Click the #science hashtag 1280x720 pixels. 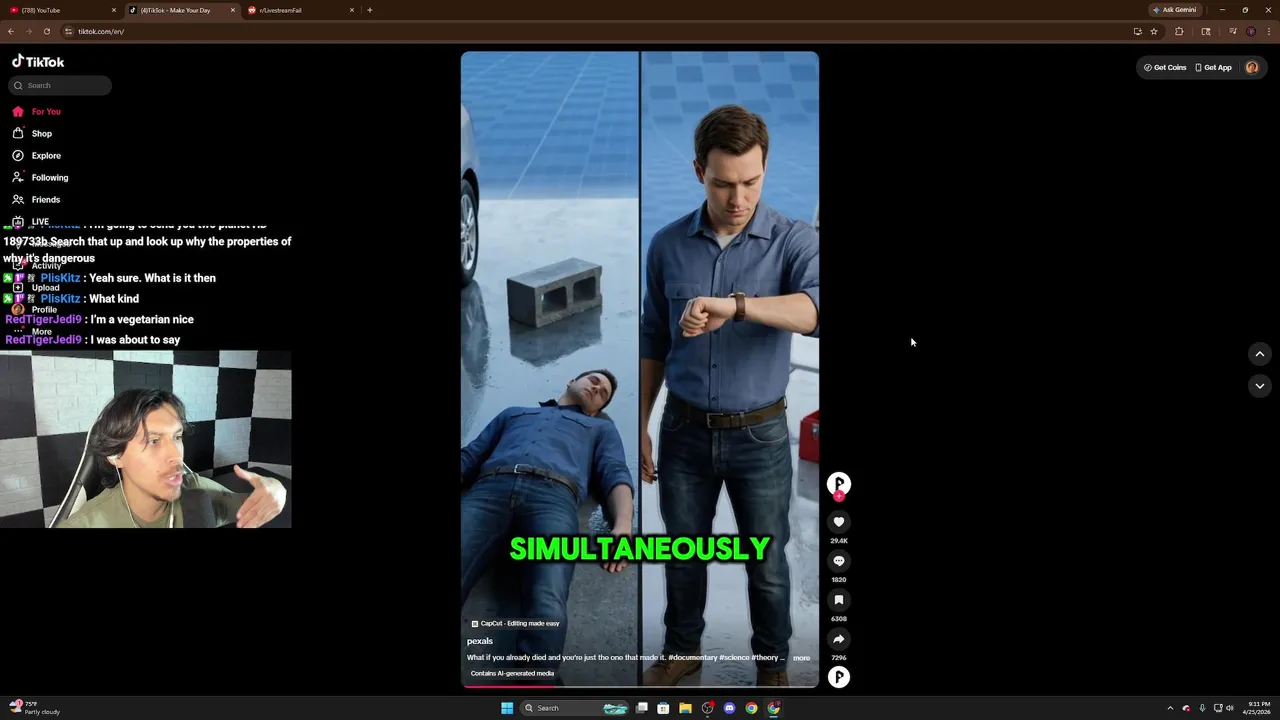tap(734, 658)
